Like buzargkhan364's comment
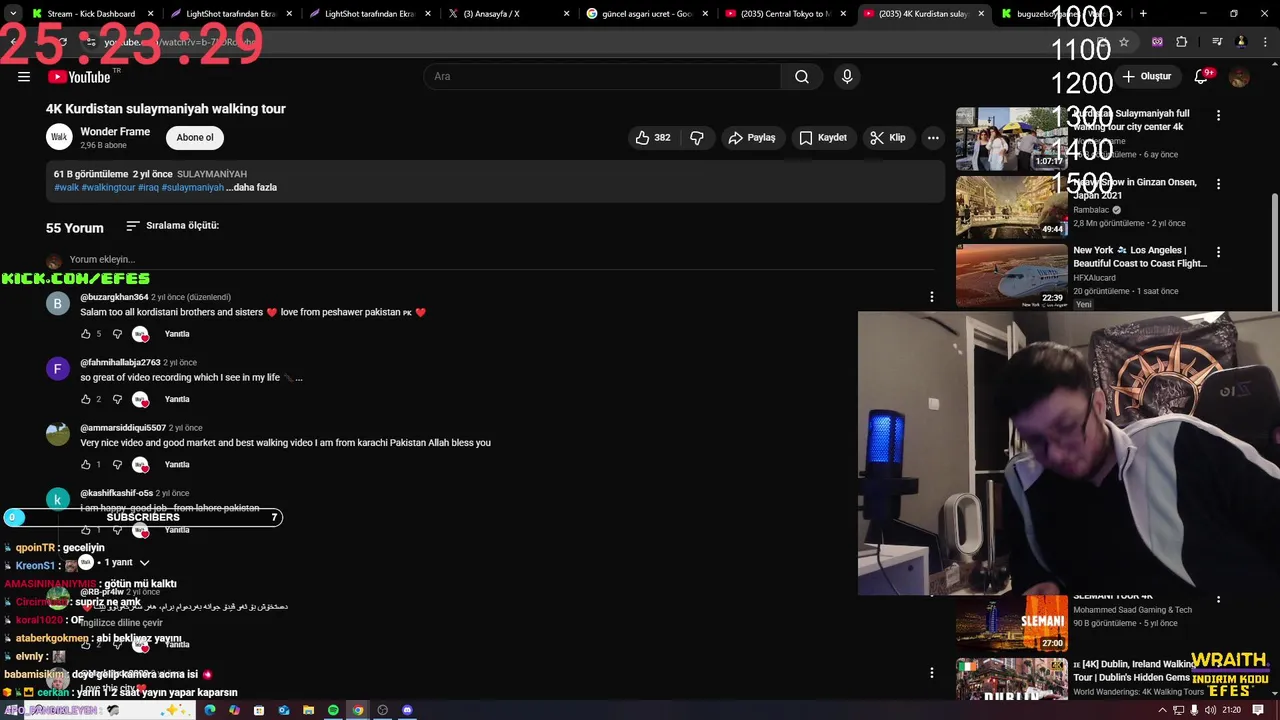 (x=86, y=334)
